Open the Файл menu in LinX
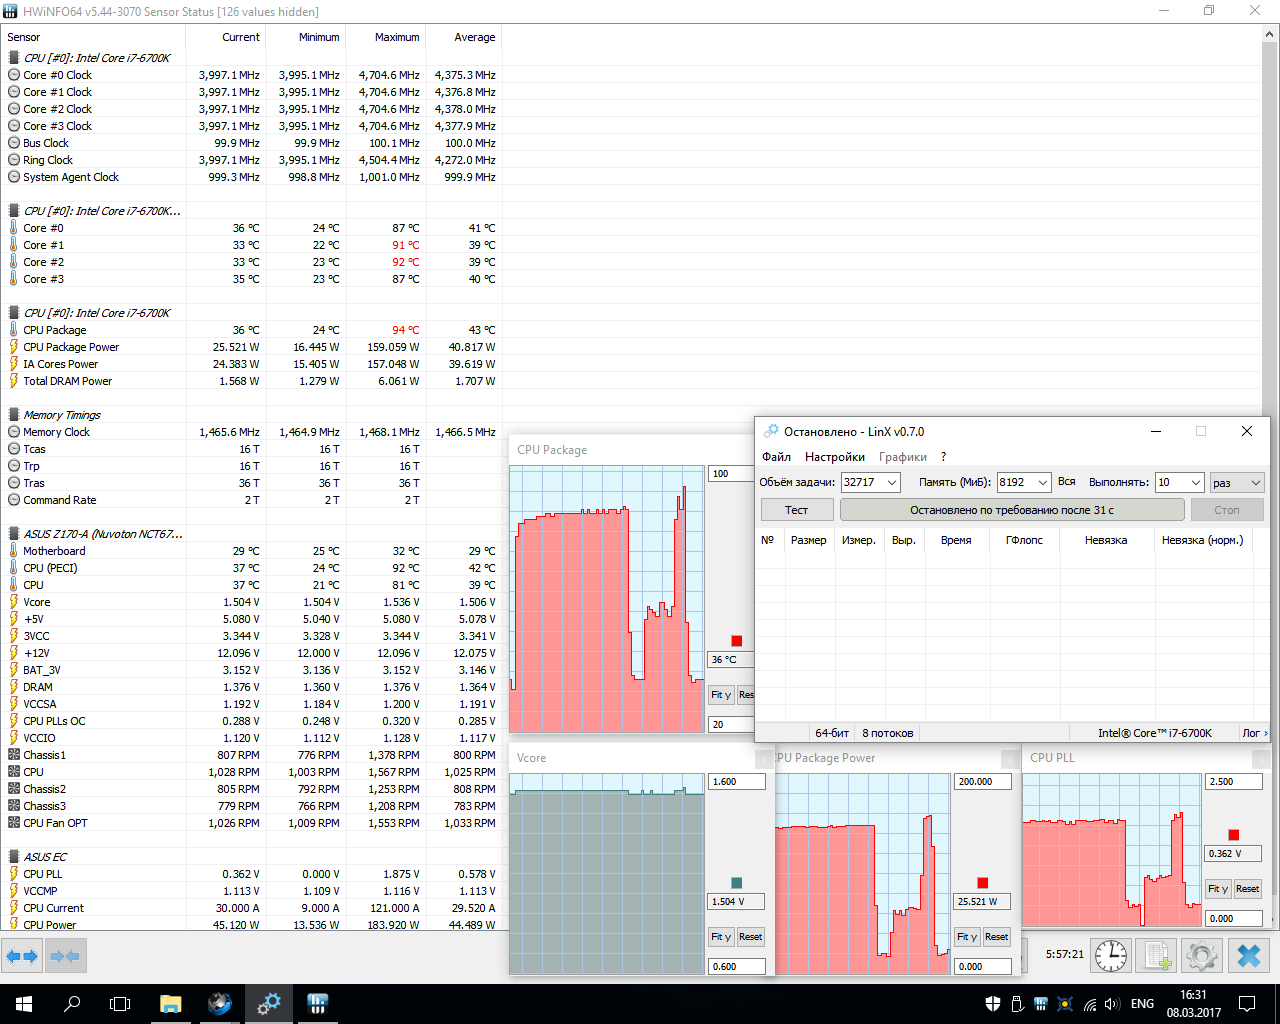Screen dimensions: 1280x1024 (x=777, y=457)
